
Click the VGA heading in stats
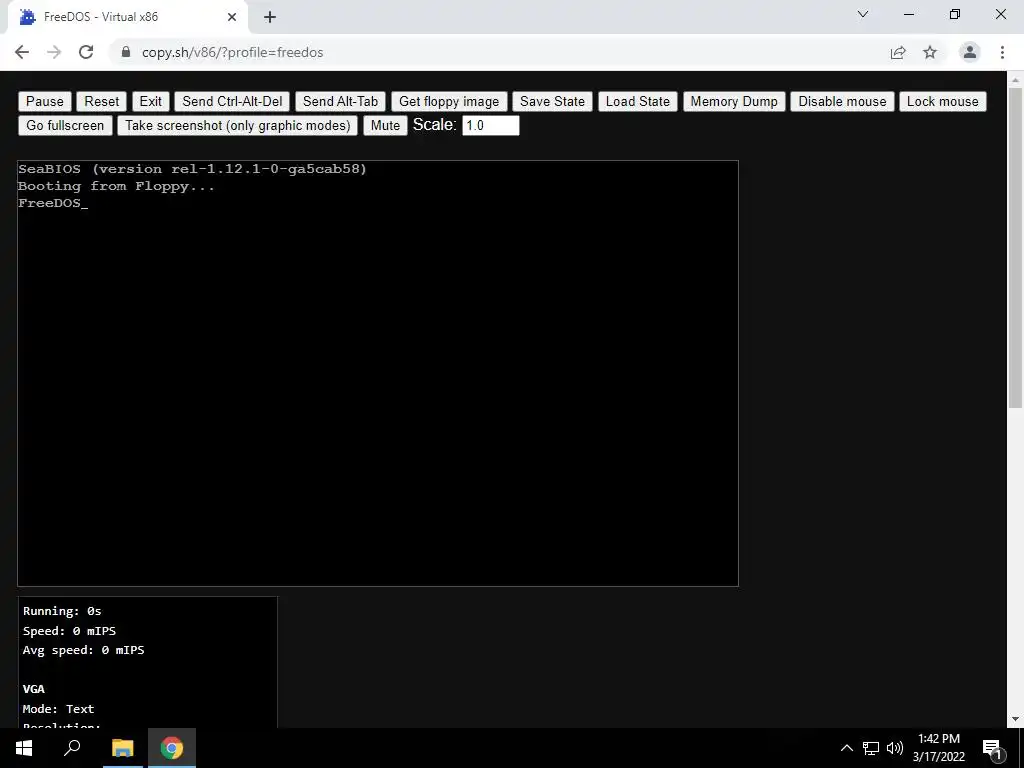pyautogui.click(x=33, y=689)
